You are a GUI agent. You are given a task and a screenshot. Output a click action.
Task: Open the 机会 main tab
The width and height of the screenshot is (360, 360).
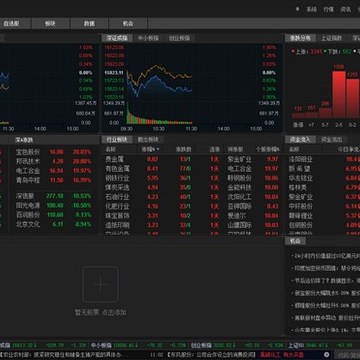[x=128, y=24]
